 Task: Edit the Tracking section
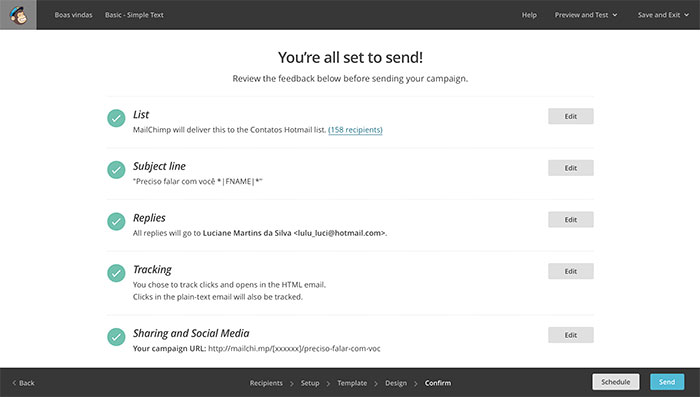tap(571, 271)
